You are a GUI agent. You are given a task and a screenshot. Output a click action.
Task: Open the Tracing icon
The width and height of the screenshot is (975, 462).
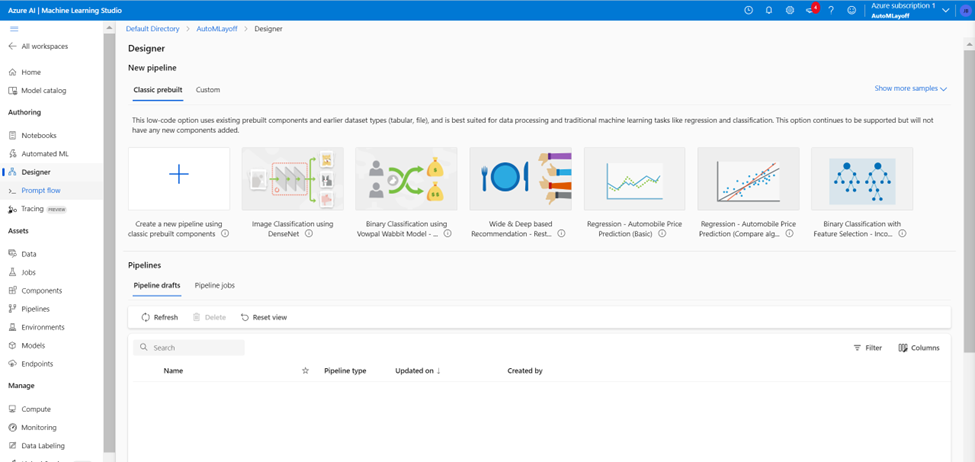click(12, 210)
